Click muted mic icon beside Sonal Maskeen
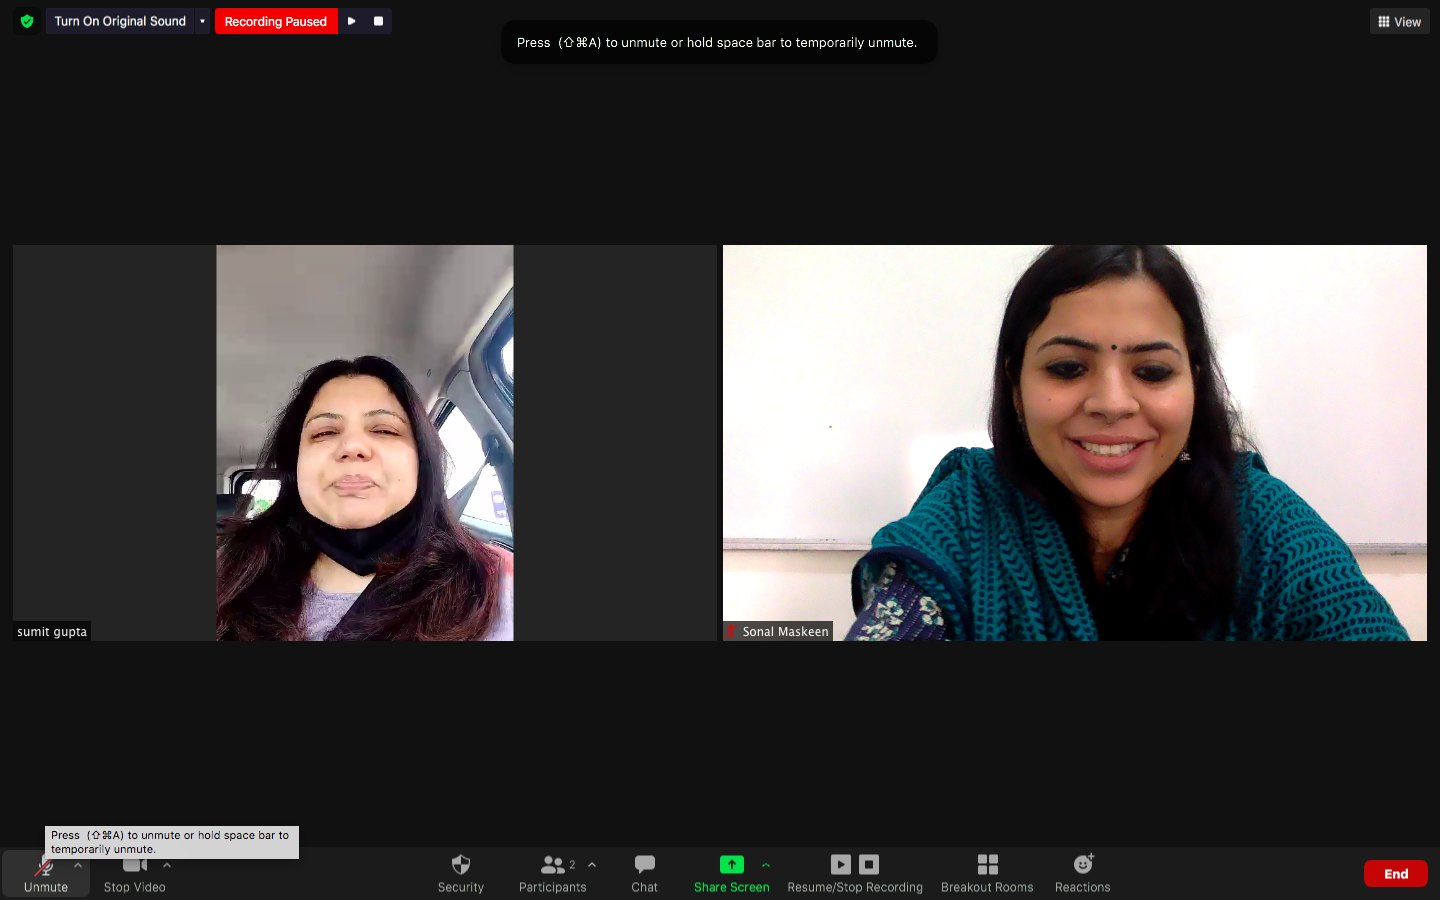 coord(732,632)
